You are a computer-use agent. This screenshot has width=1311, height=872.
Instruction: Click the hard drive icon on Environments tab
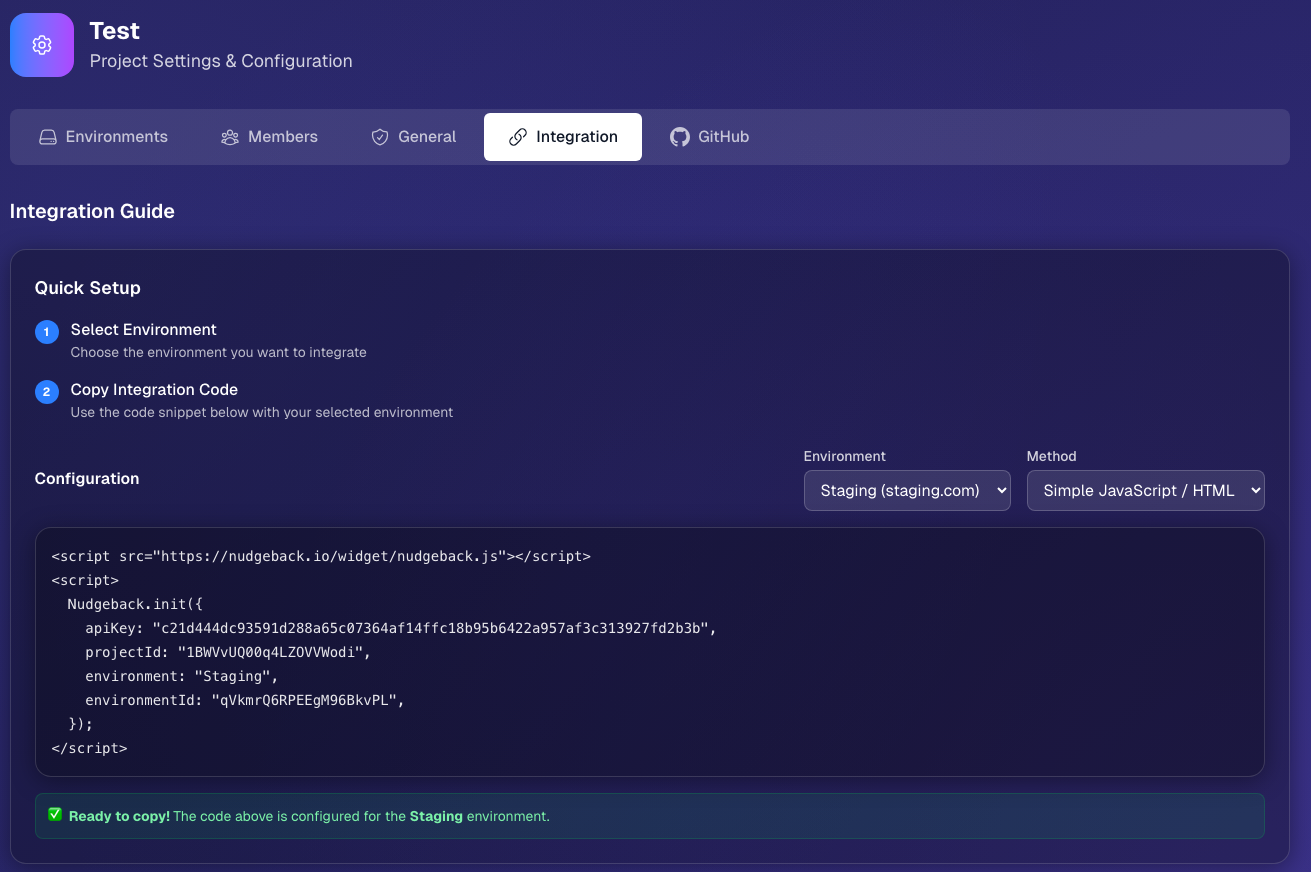click(47, 136)
